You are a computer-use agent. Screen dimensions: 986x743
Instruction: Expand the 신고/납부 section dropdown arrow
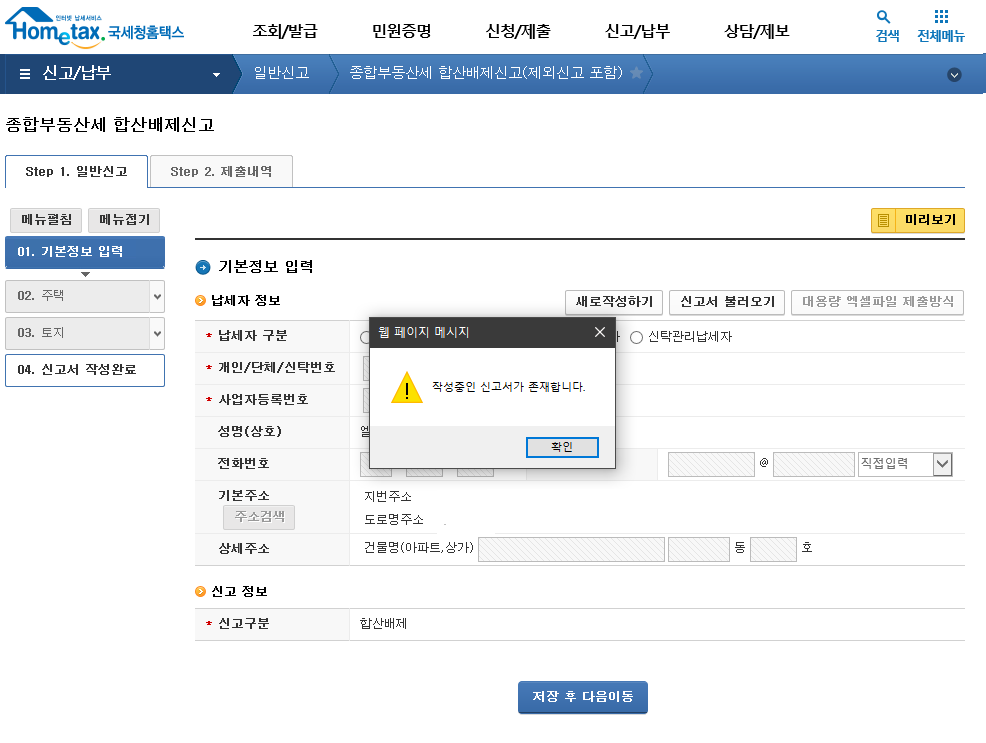coord(216,75)
